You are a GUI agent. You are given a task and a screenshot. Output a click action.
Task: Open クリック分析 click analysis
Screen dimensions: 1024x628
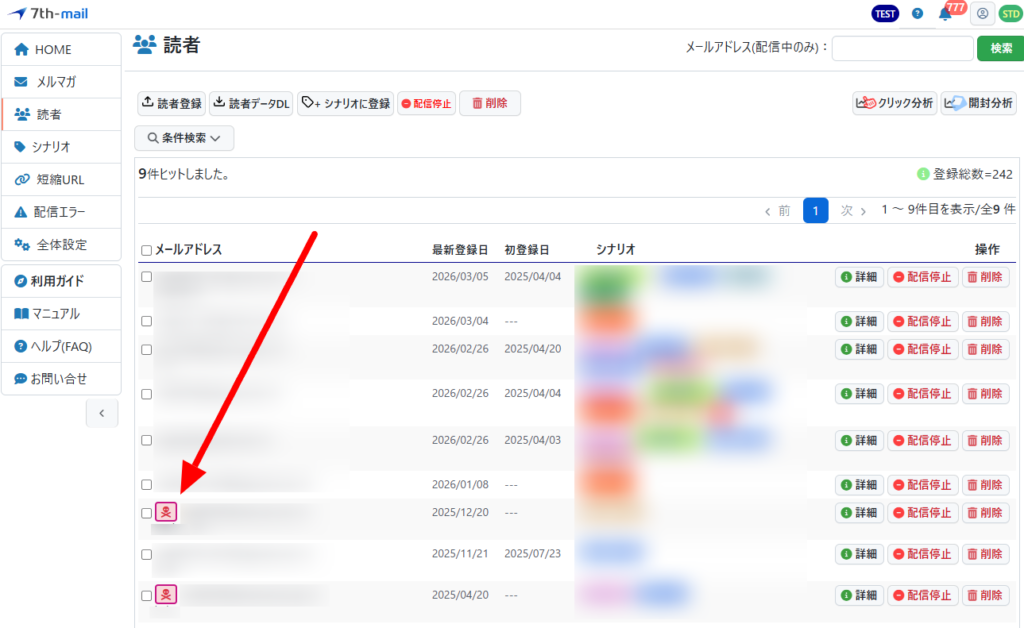pos(894,103)
